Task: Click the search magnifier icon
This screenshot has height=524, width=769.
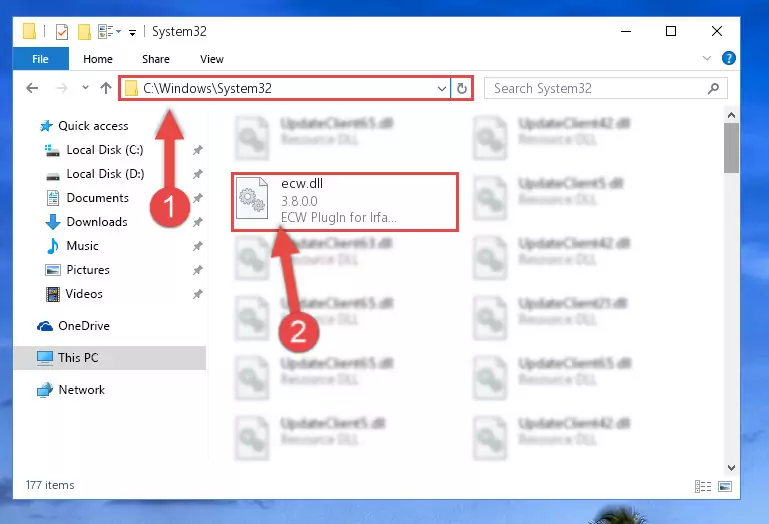Action: (x=713, y=88)
